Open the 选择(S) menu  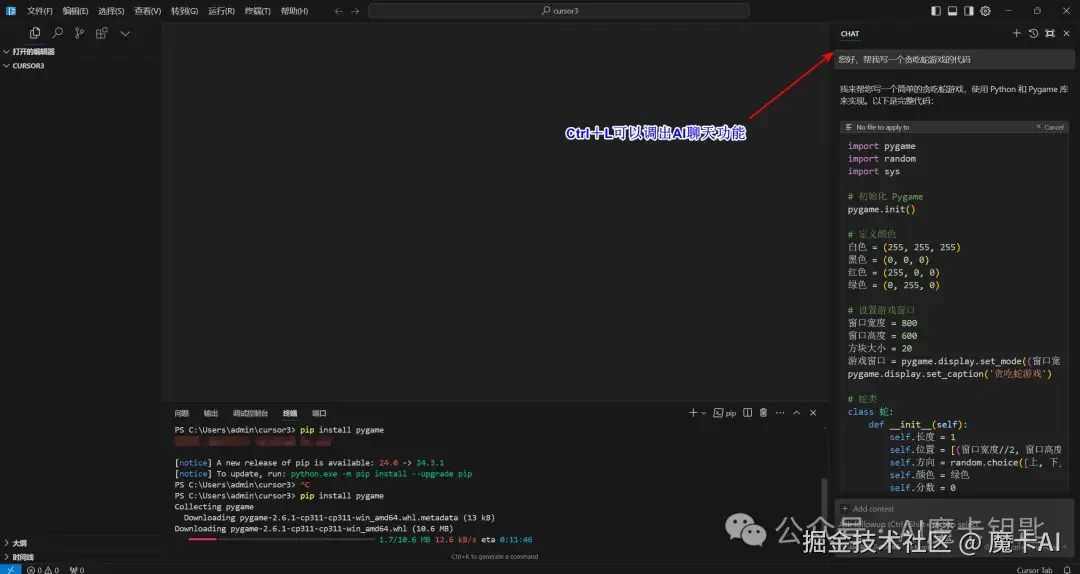click(x=111, y=11)
